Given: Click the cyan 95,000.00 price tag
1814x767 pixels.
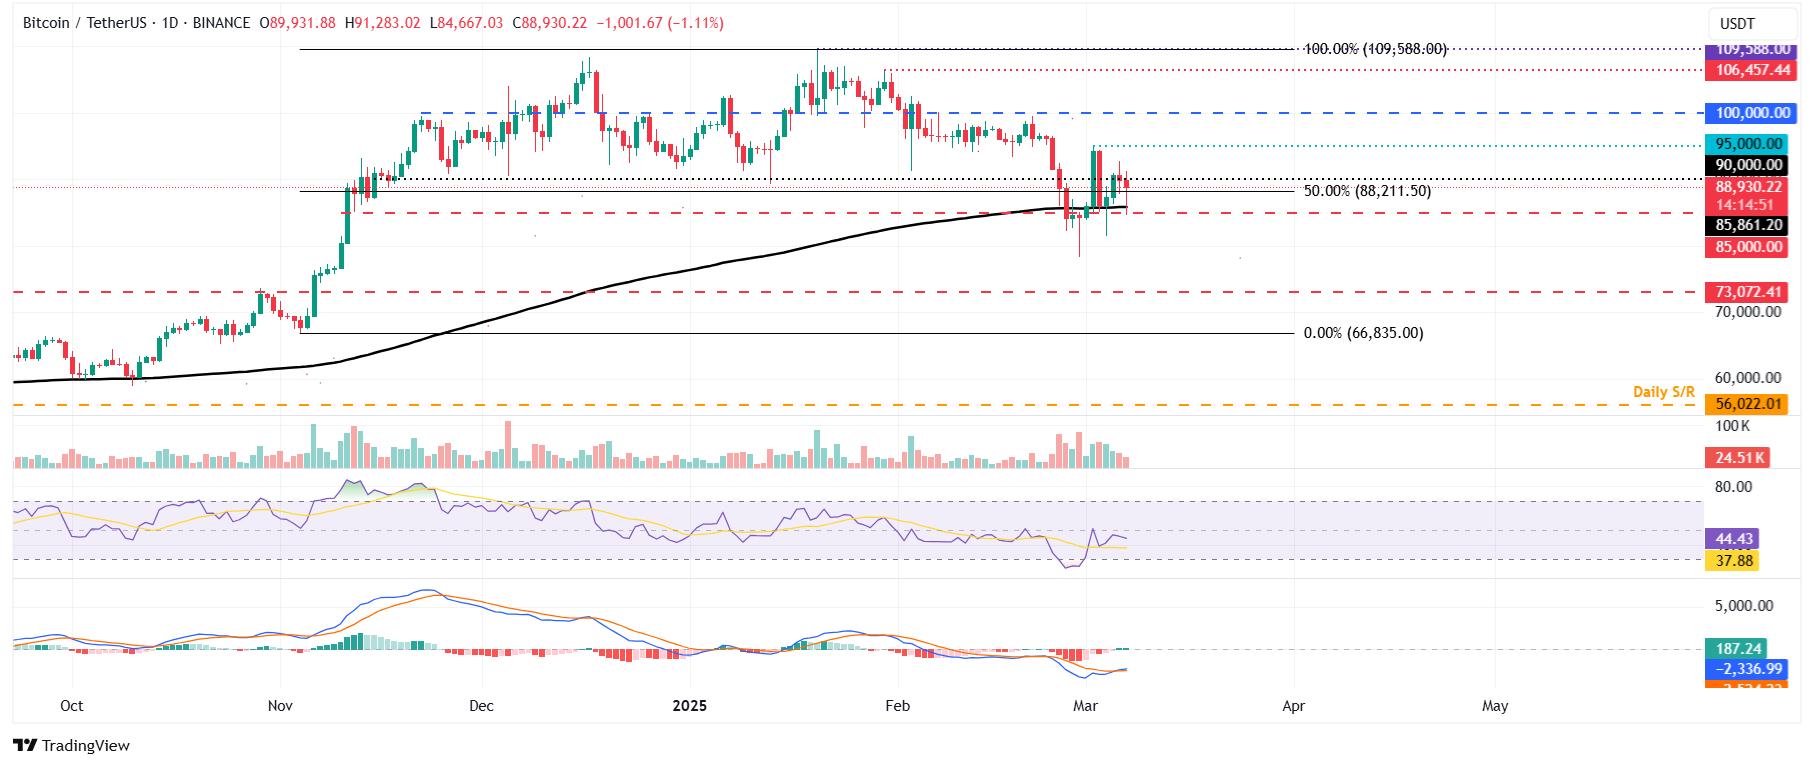Looking at the screenshot, I should click(x=1746, y=144).
